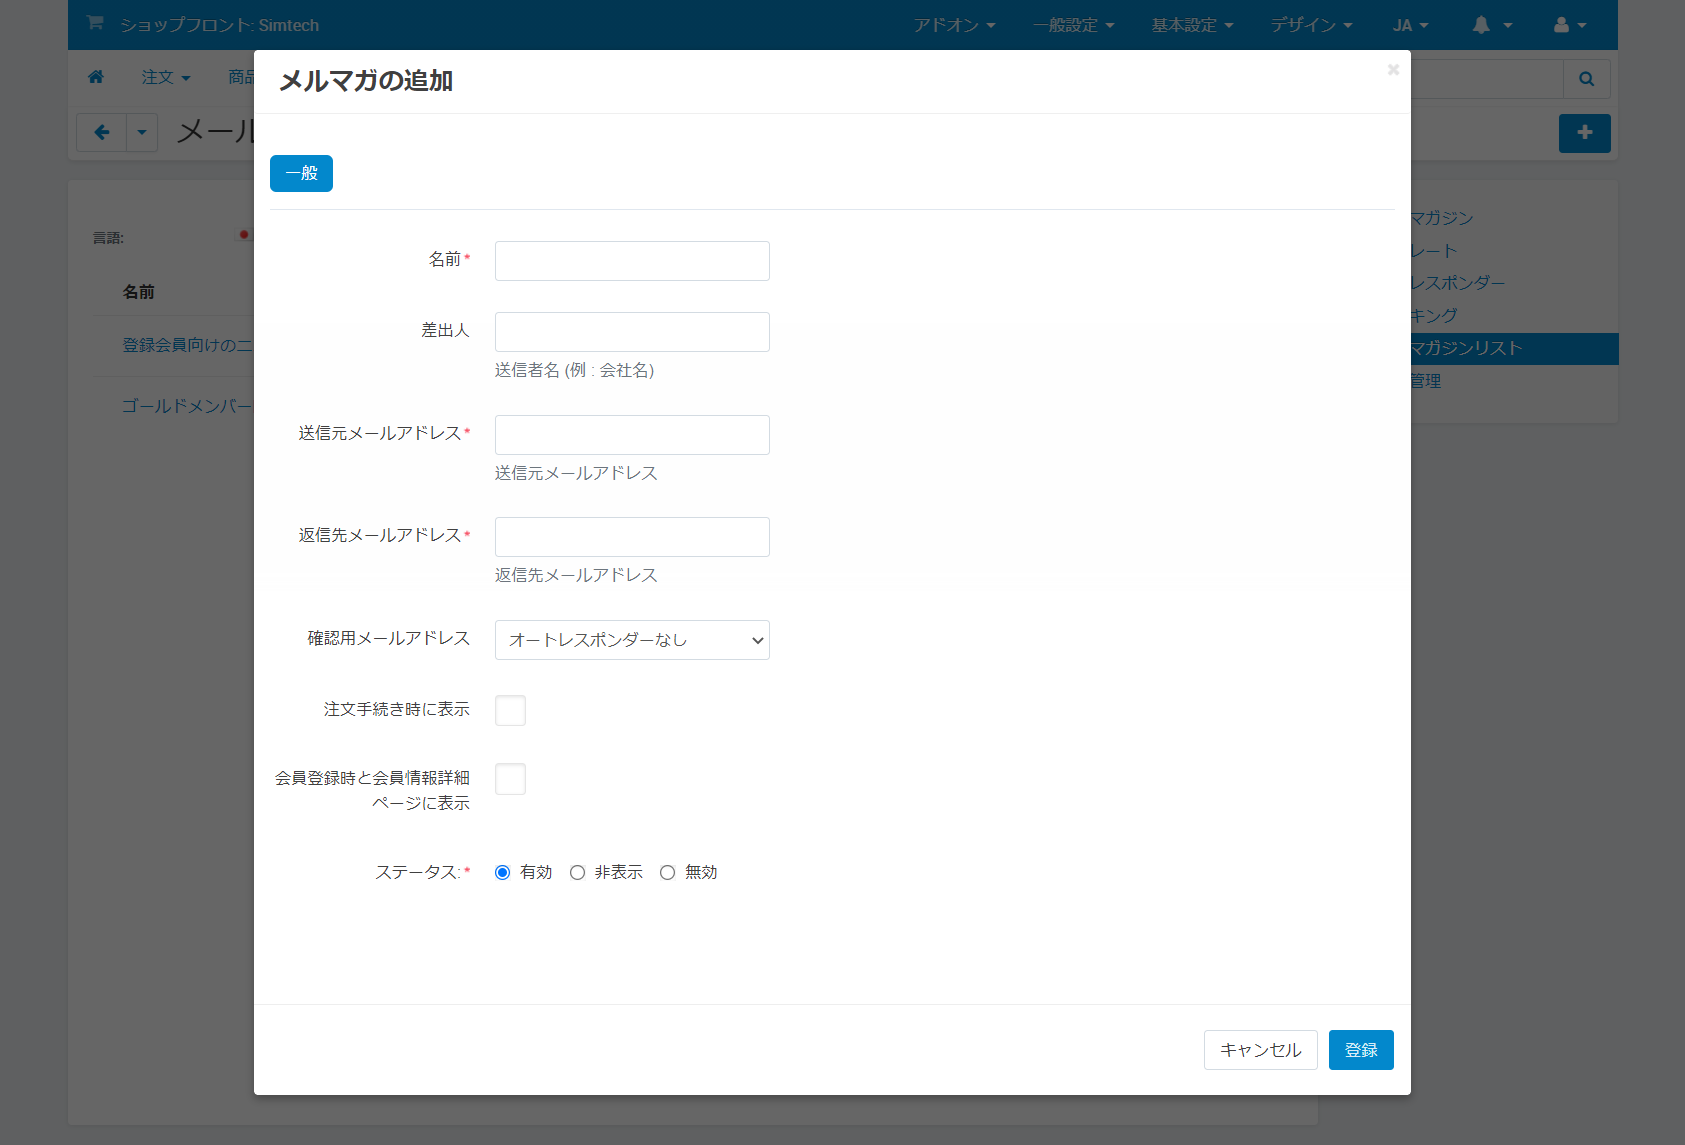Focus the 返信先メールアドレス input field

coord(632,537)
